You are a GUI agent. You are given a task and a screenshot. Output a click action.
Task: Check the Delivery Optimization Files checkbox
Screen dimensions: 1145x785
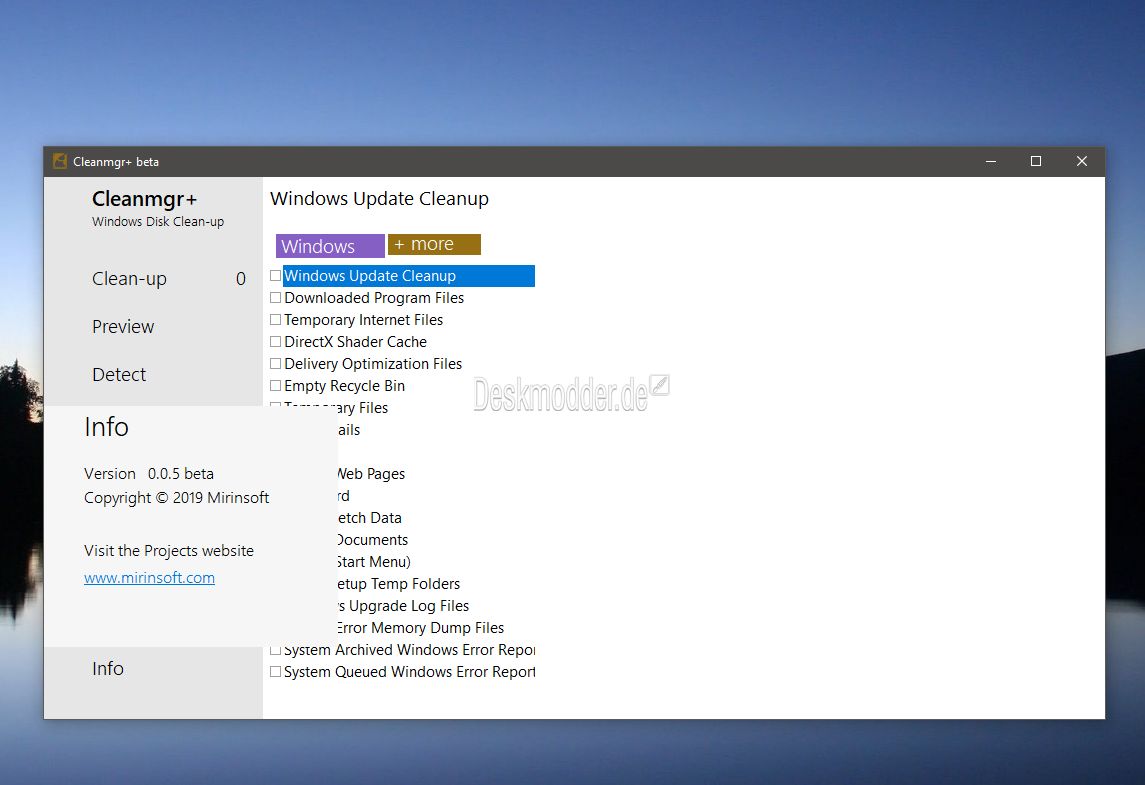[x=275, y=364]
